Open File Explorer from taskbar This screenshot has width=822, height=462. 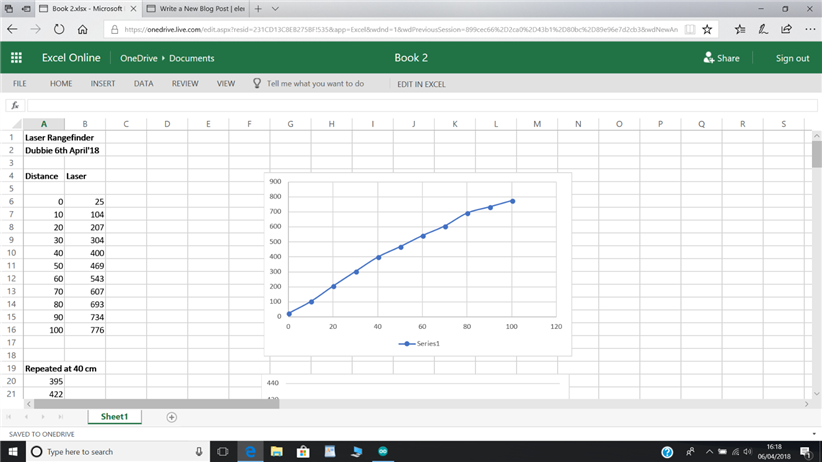pyautogui.click(x=276, y=452)
